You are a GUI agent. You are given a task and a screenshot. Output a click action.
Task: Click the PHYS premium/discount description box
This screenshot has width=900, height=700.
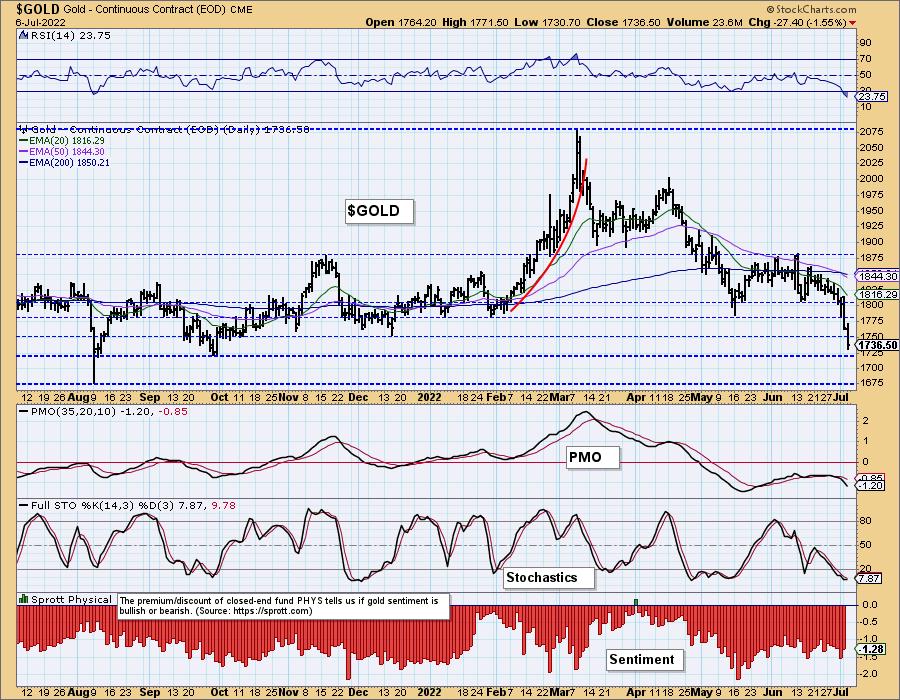(284, 606)
